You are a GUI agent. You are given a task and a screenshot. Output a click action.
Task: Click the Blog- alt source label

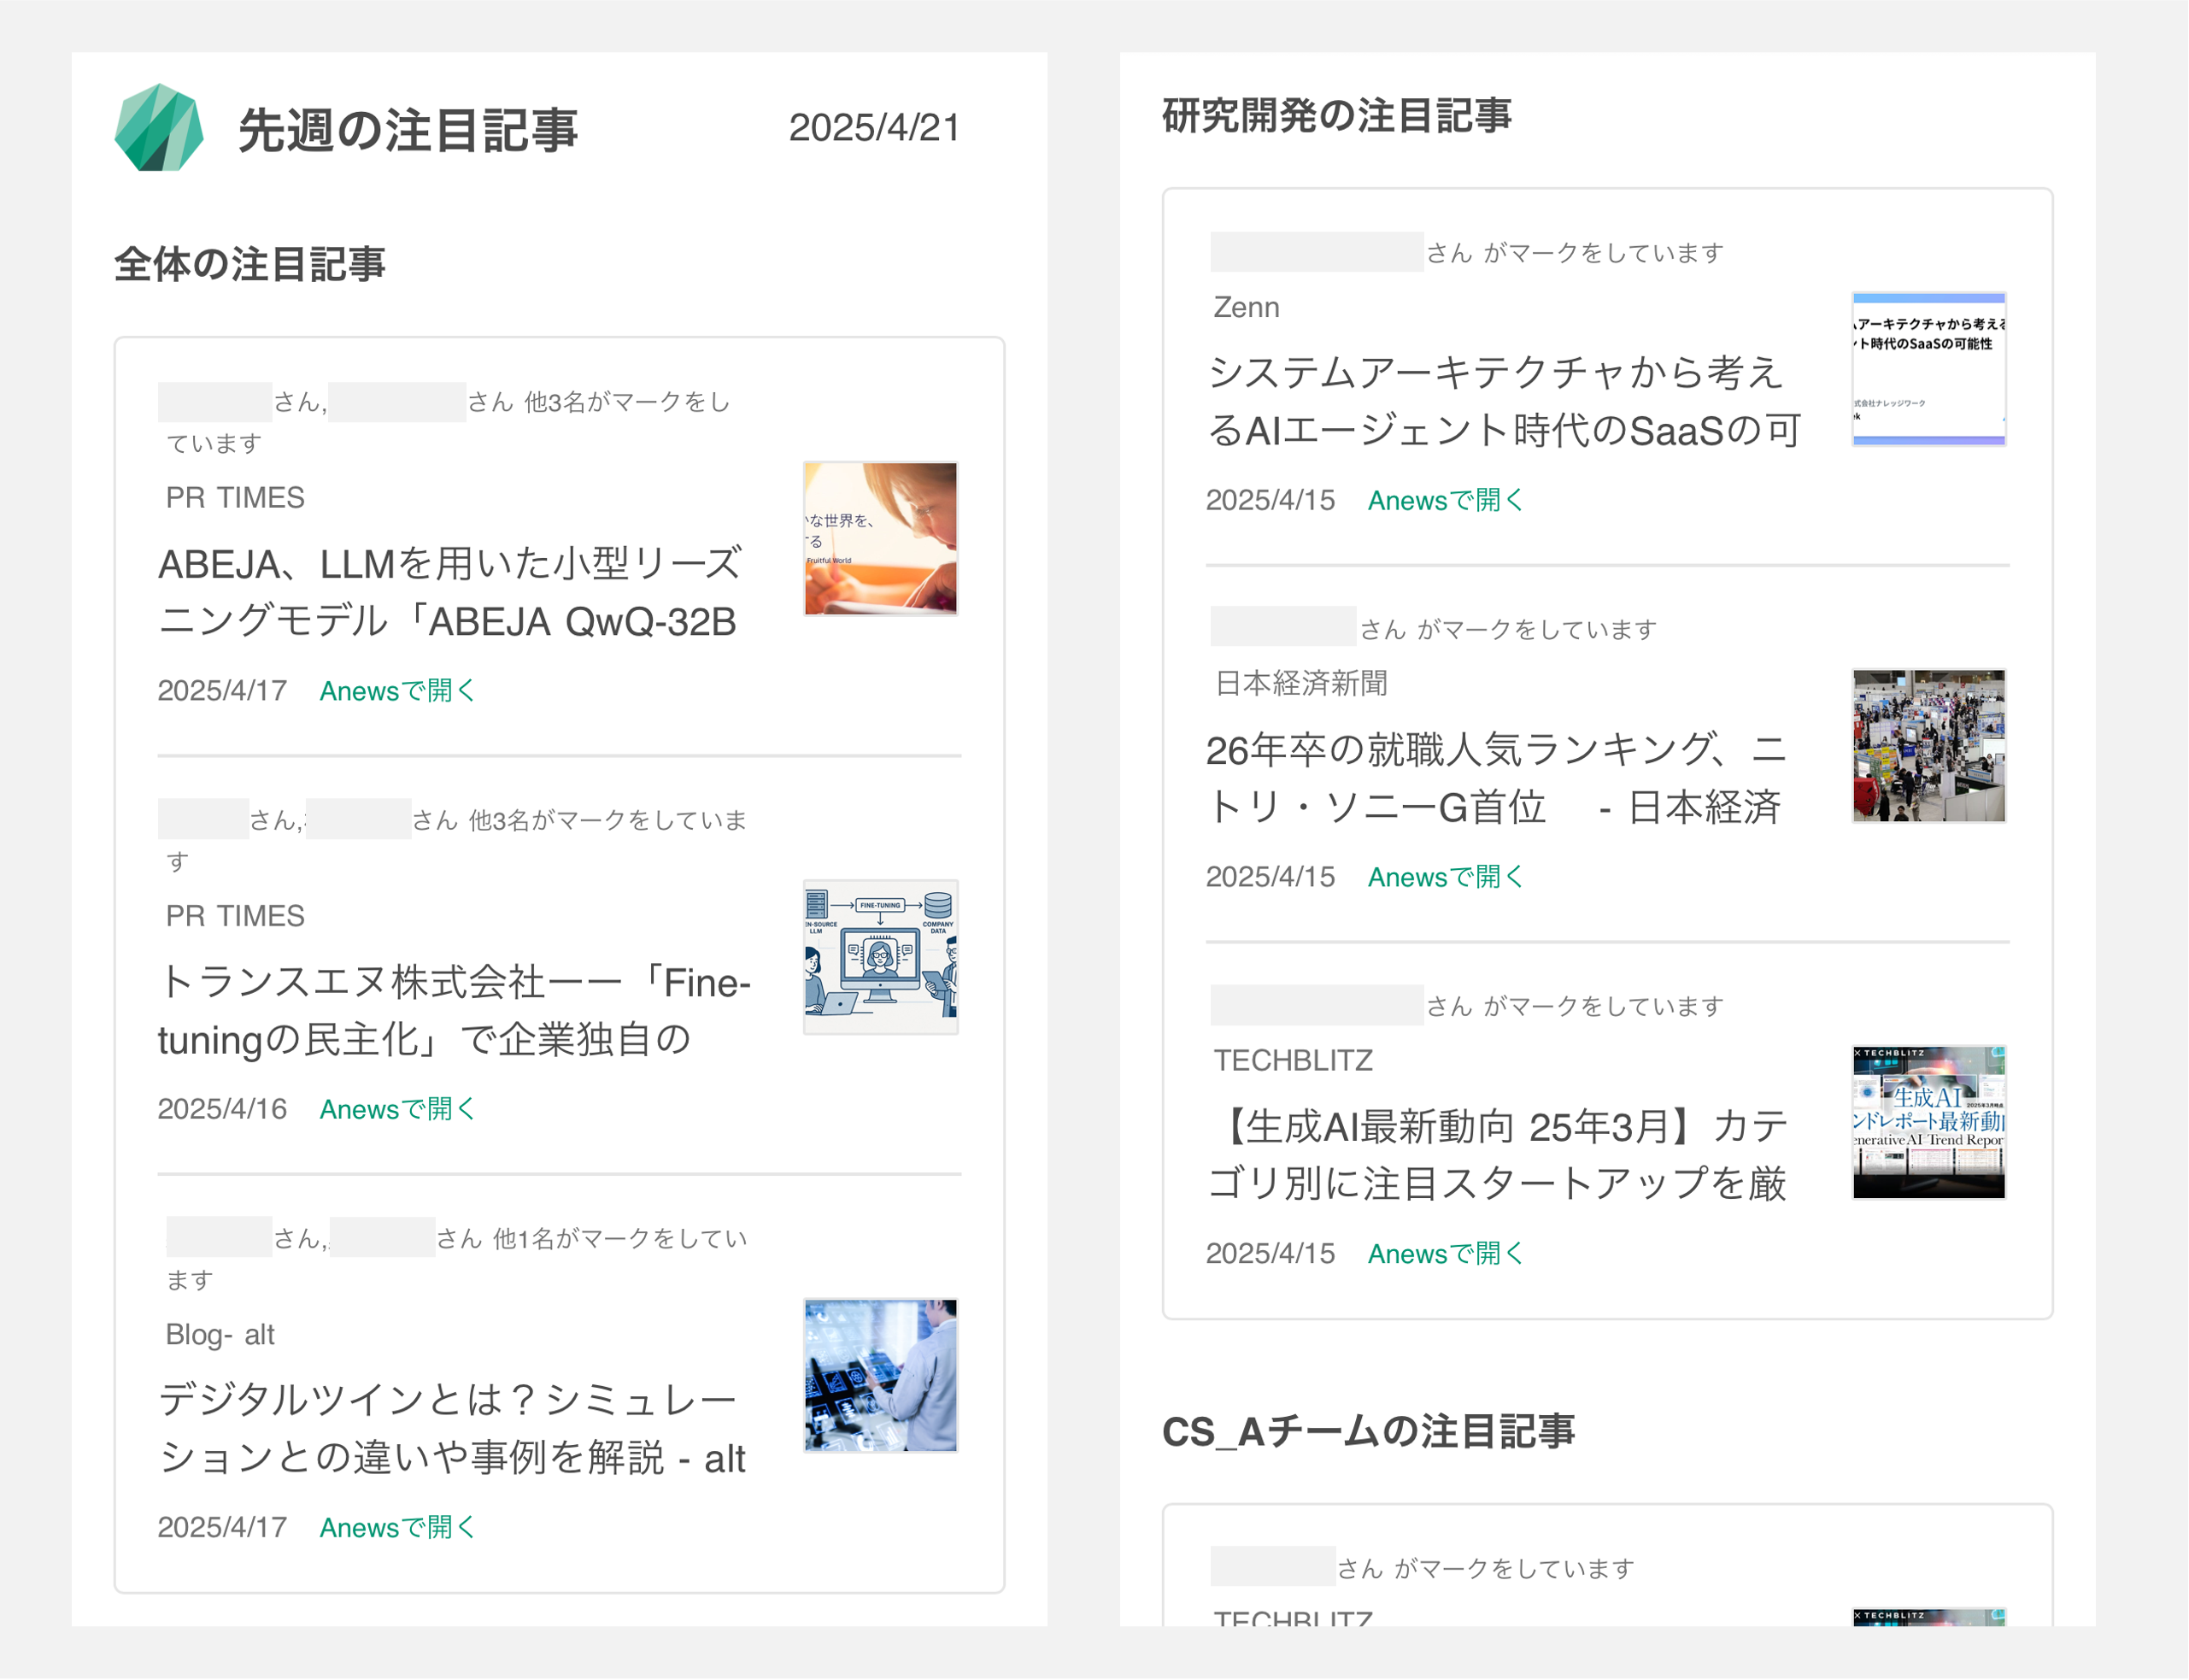[x=220, y=1335]
